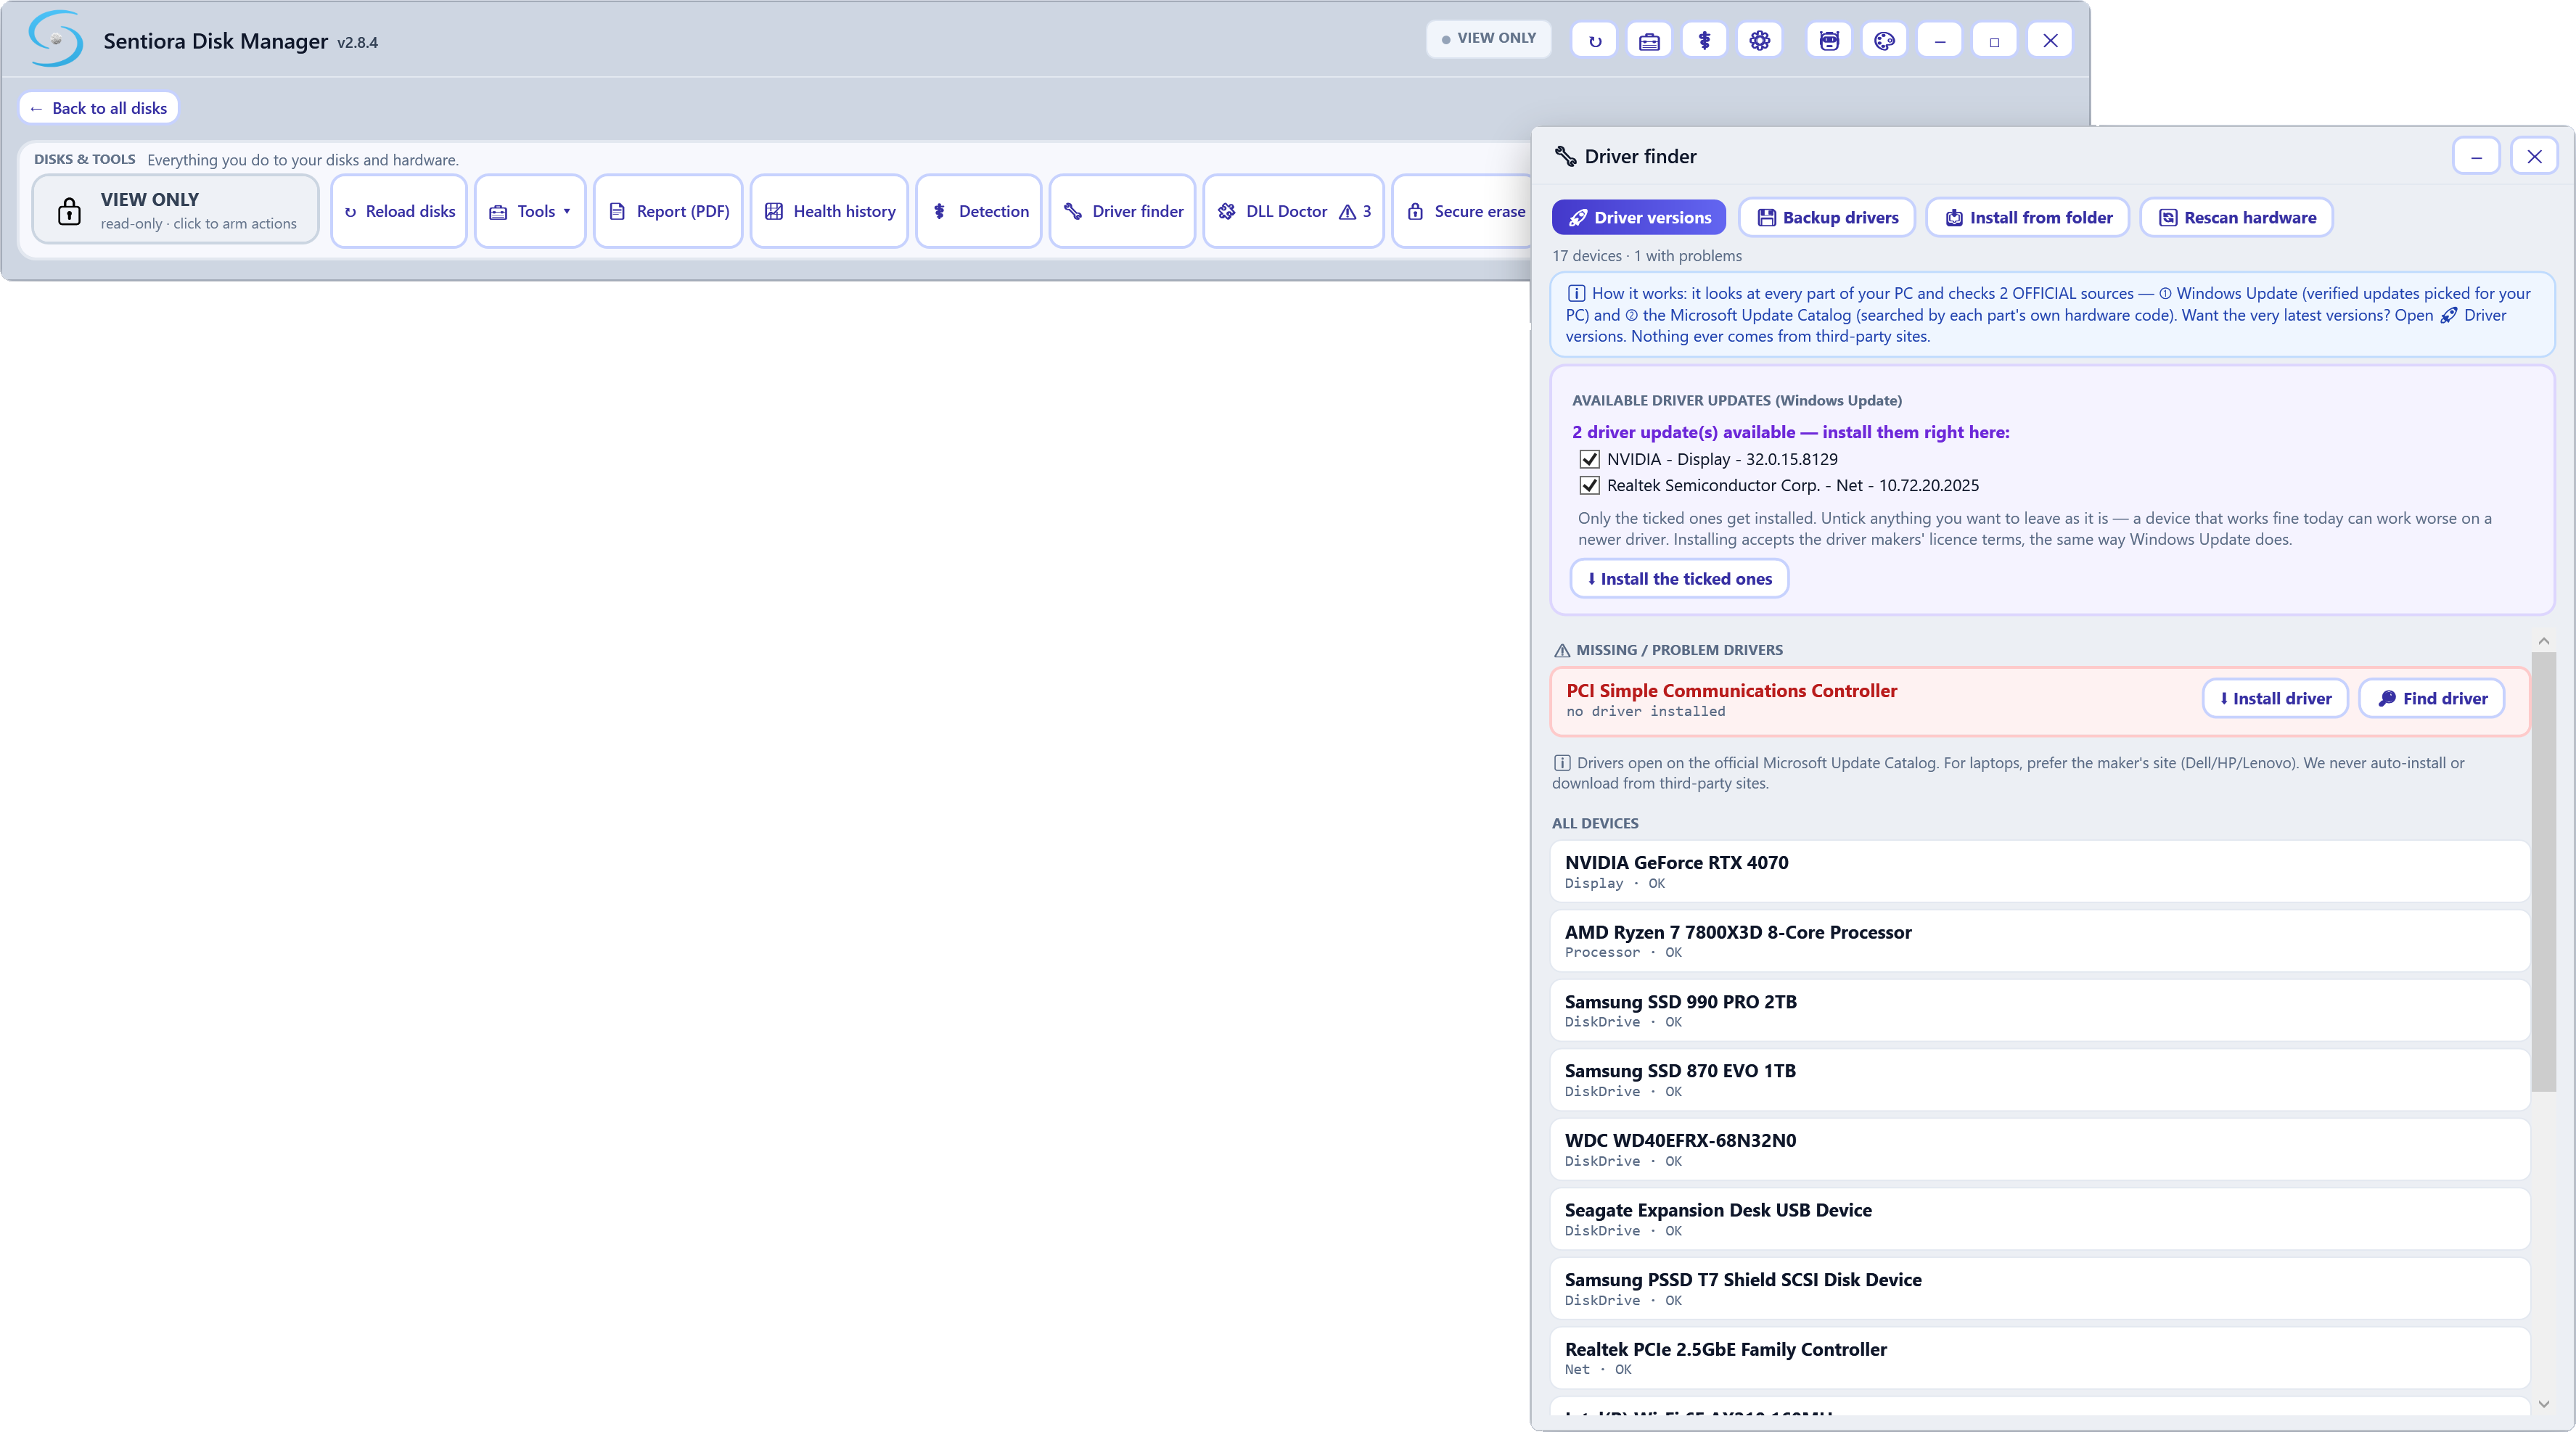The width and height of the screenshot is (2576, 1432).
Task: Untick the Realtek Net 10.72.20.2025 checkbox
Action: point(1589,485)
